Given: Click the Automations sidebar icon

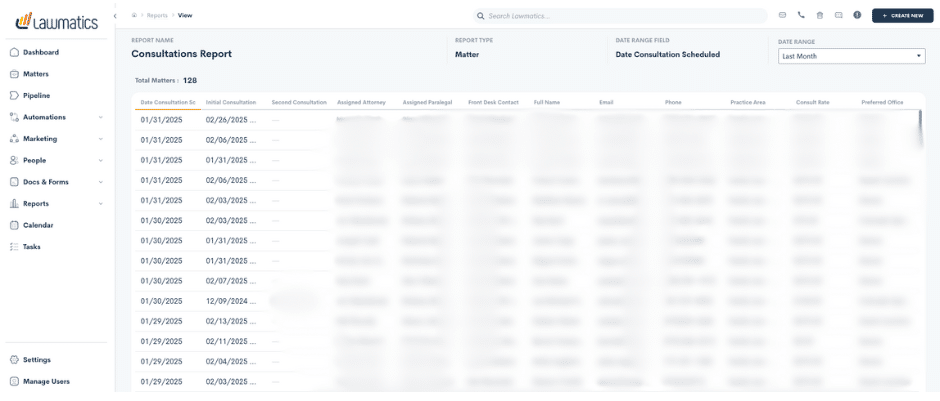Looking at the screenshot, I should 14,117.
